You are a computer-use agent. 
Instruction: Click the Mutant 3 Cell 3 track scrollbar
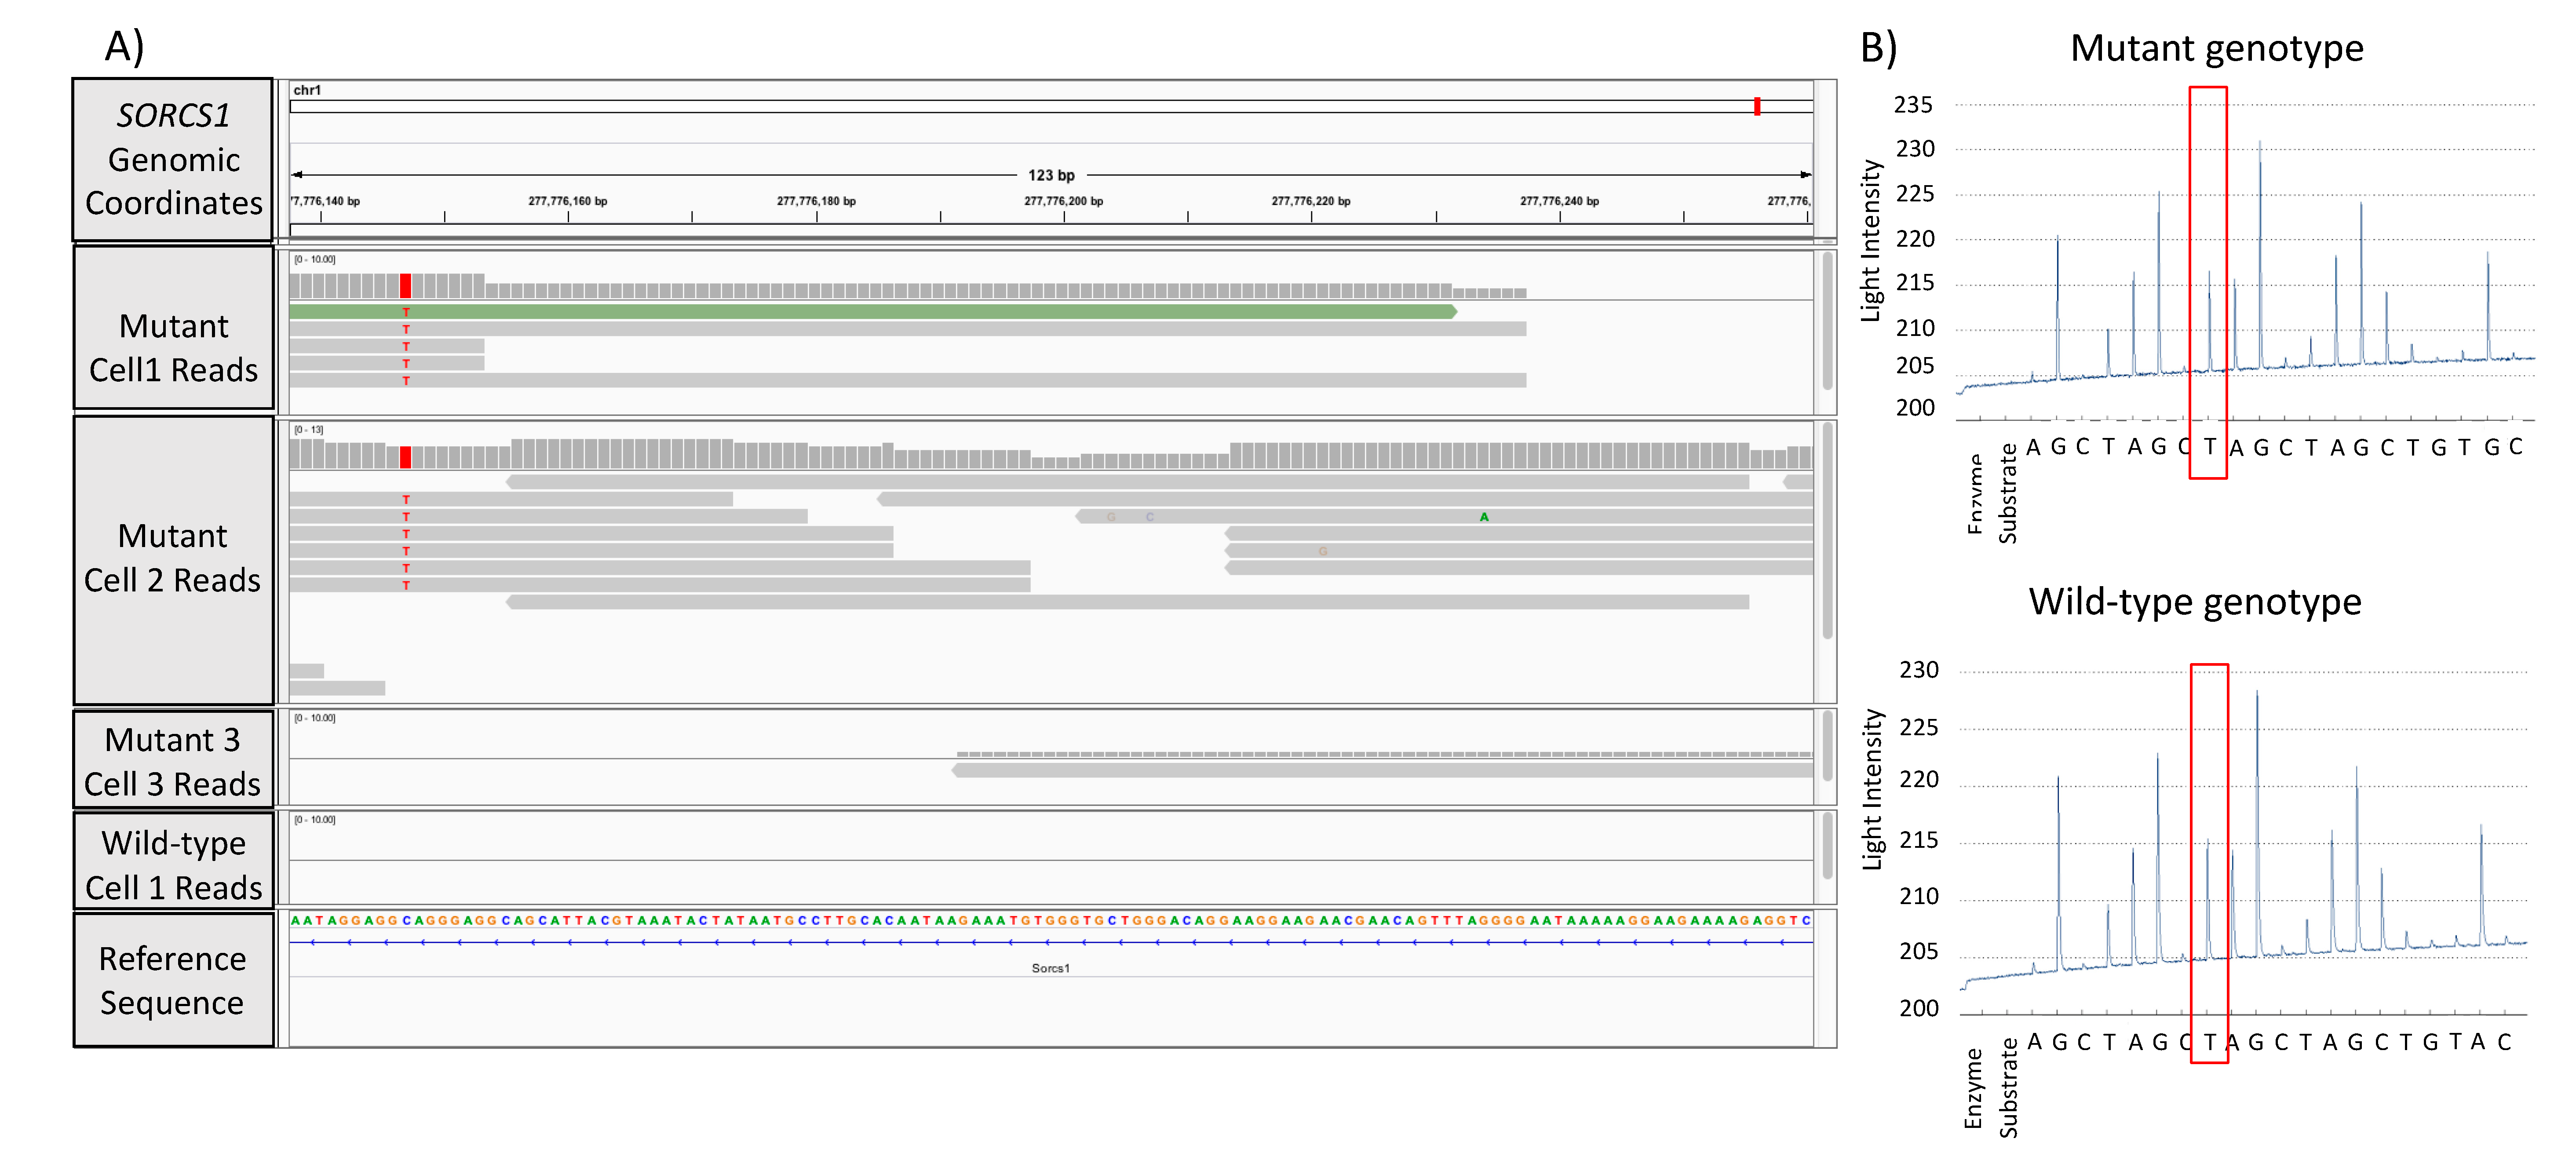click(1828, 745)
